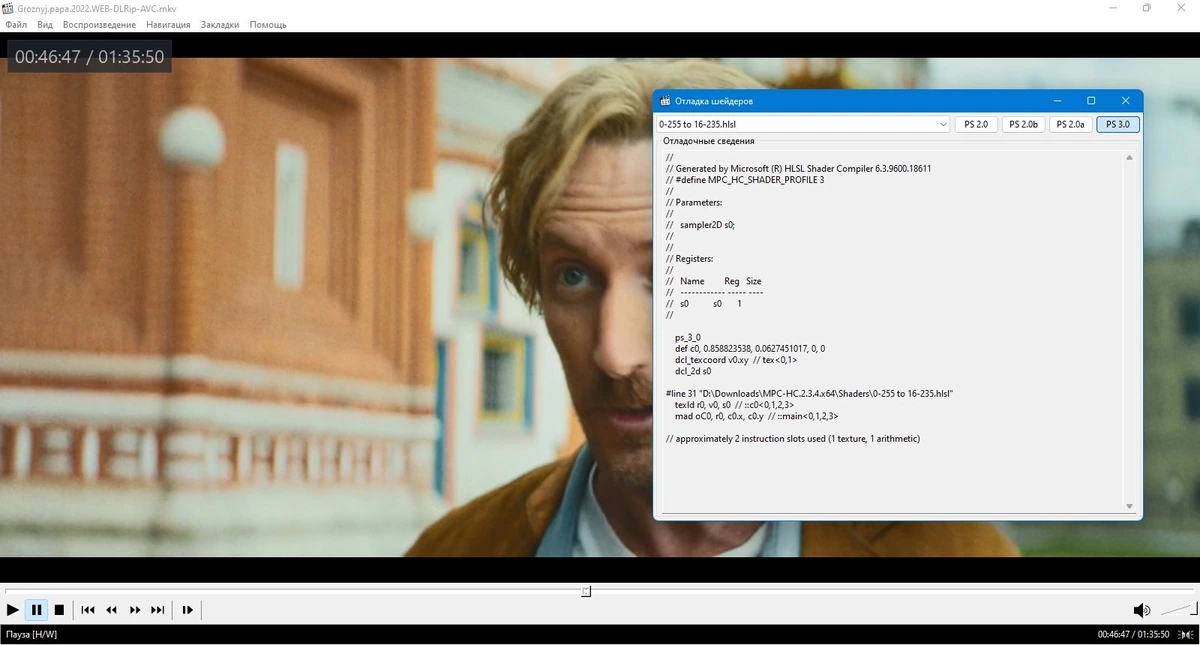Click scroll down arrow in debug output
The image size is (1200, 645).
(1130, 506)
